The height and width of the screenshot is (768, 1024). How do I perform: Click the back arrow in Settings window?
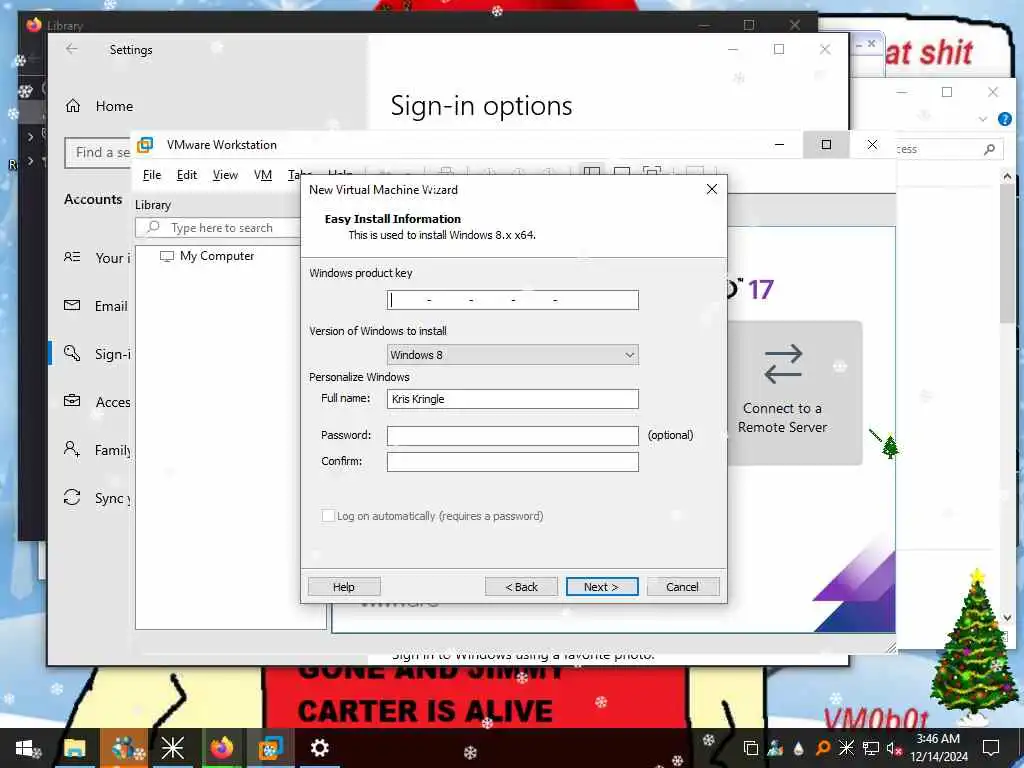tap(71, 49)
